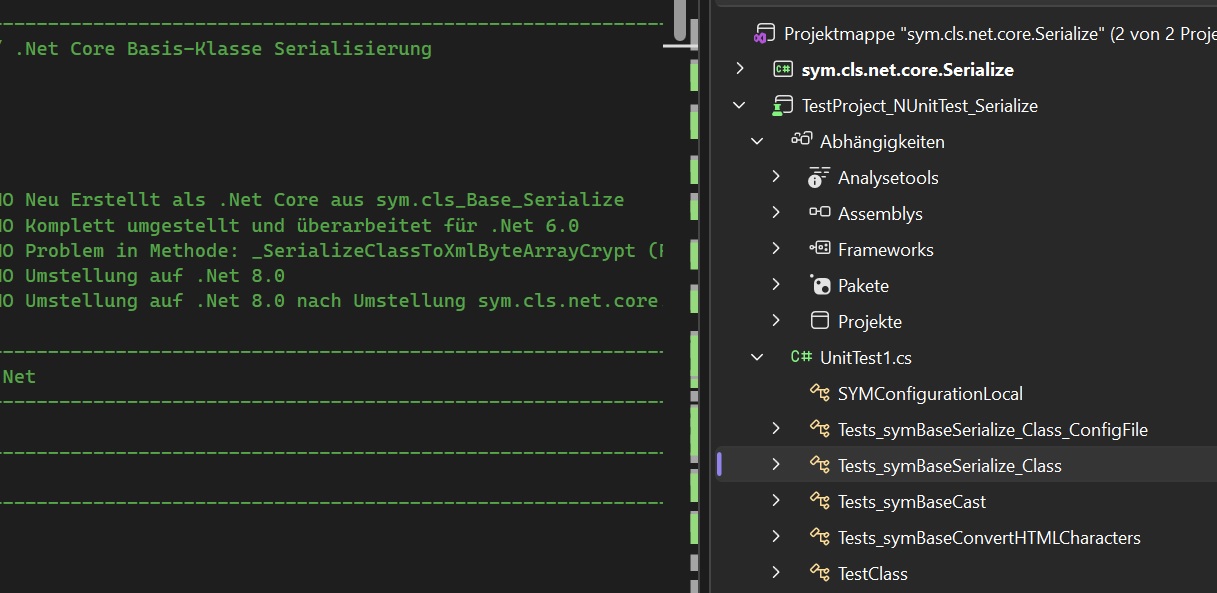1217x593 pixels.
Task: Click the class icon of Tests_symBaseCast
Action: tap(819, 502)
